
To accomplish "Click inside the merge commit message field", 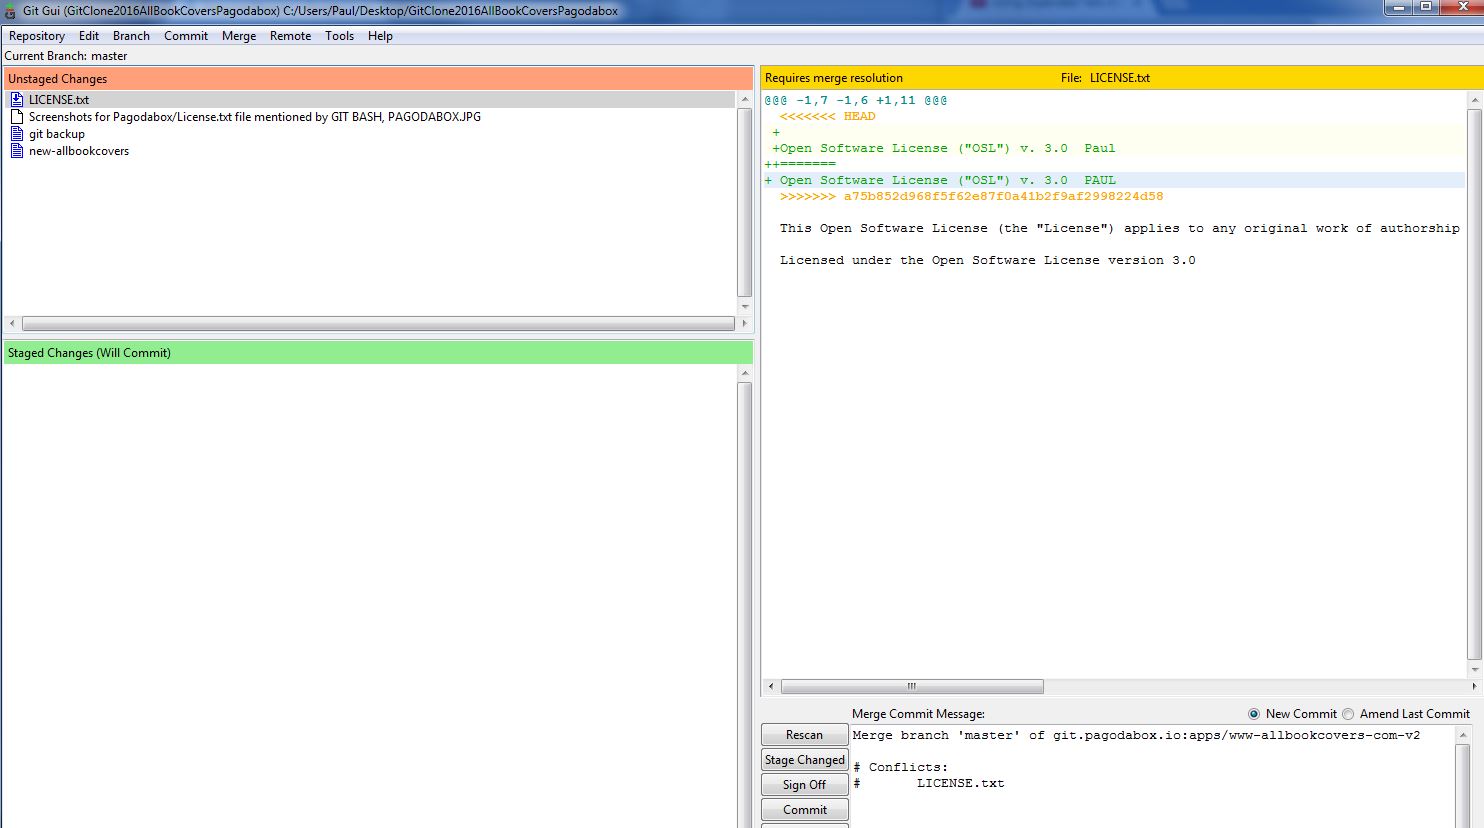I will coord(1151,776).
